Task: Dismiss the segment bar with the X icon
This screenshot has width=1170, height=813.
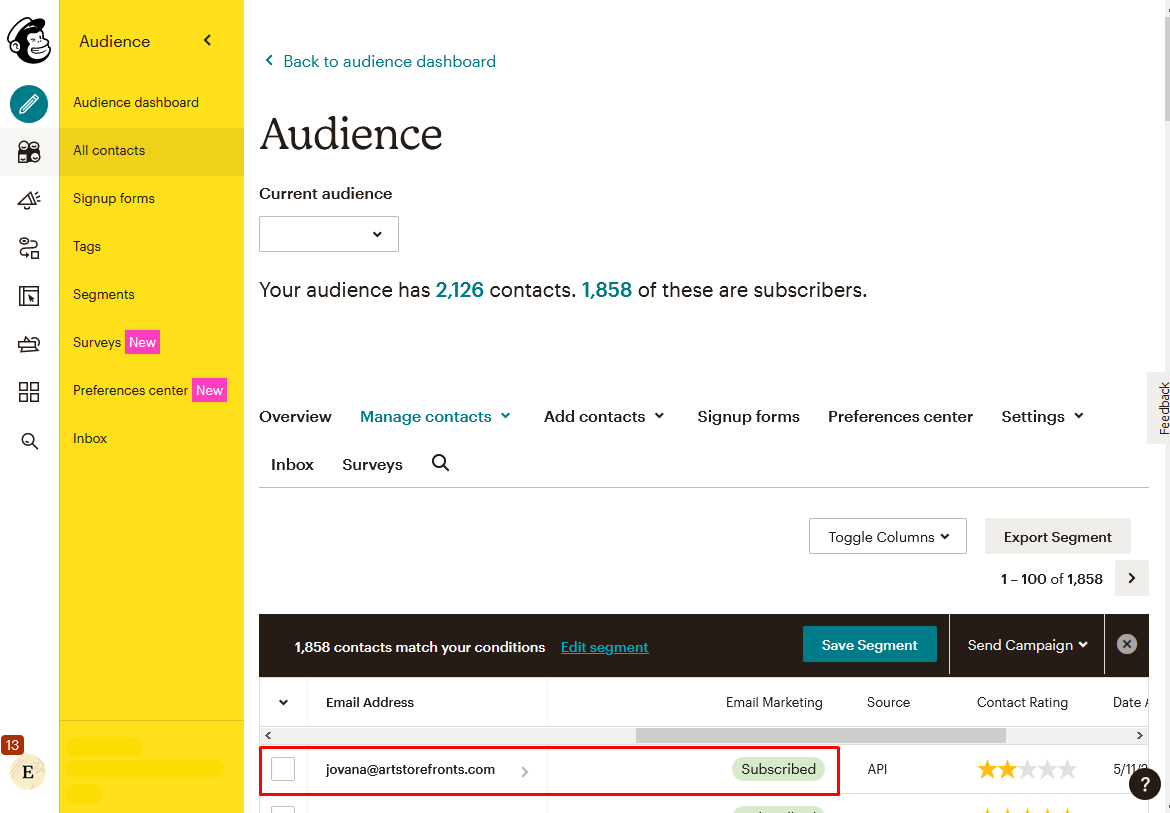Action: (1127, 644)
